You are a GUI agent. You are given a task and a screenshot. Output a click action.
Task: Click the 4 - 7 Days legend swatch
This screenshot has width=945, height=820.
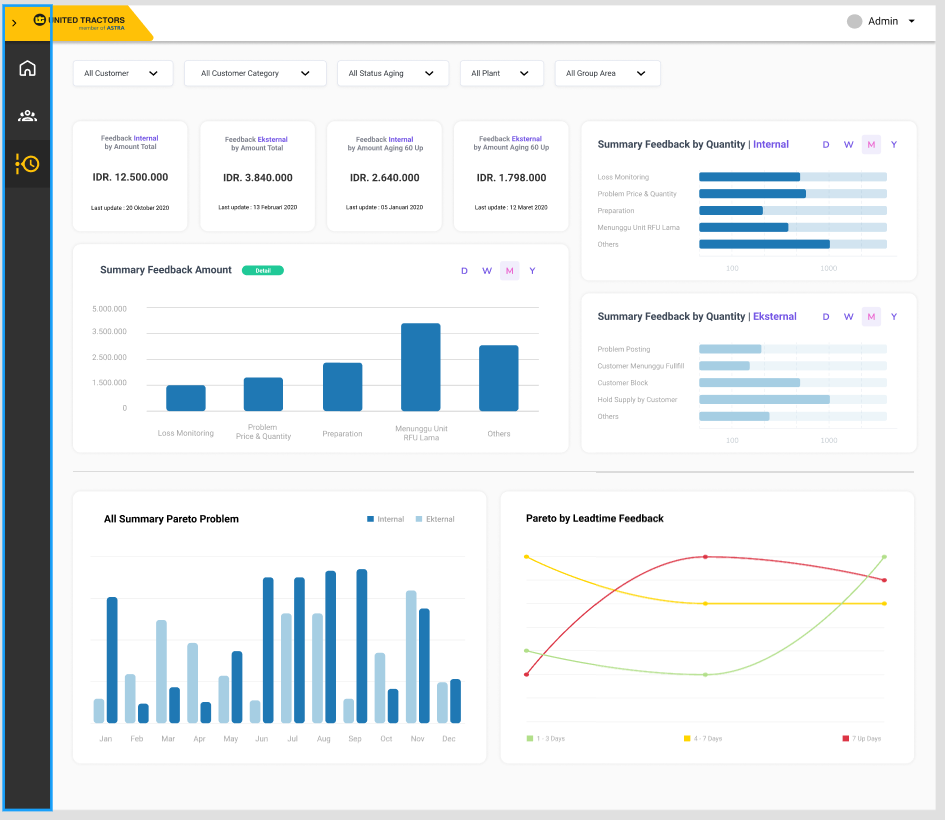coord(687,739)
